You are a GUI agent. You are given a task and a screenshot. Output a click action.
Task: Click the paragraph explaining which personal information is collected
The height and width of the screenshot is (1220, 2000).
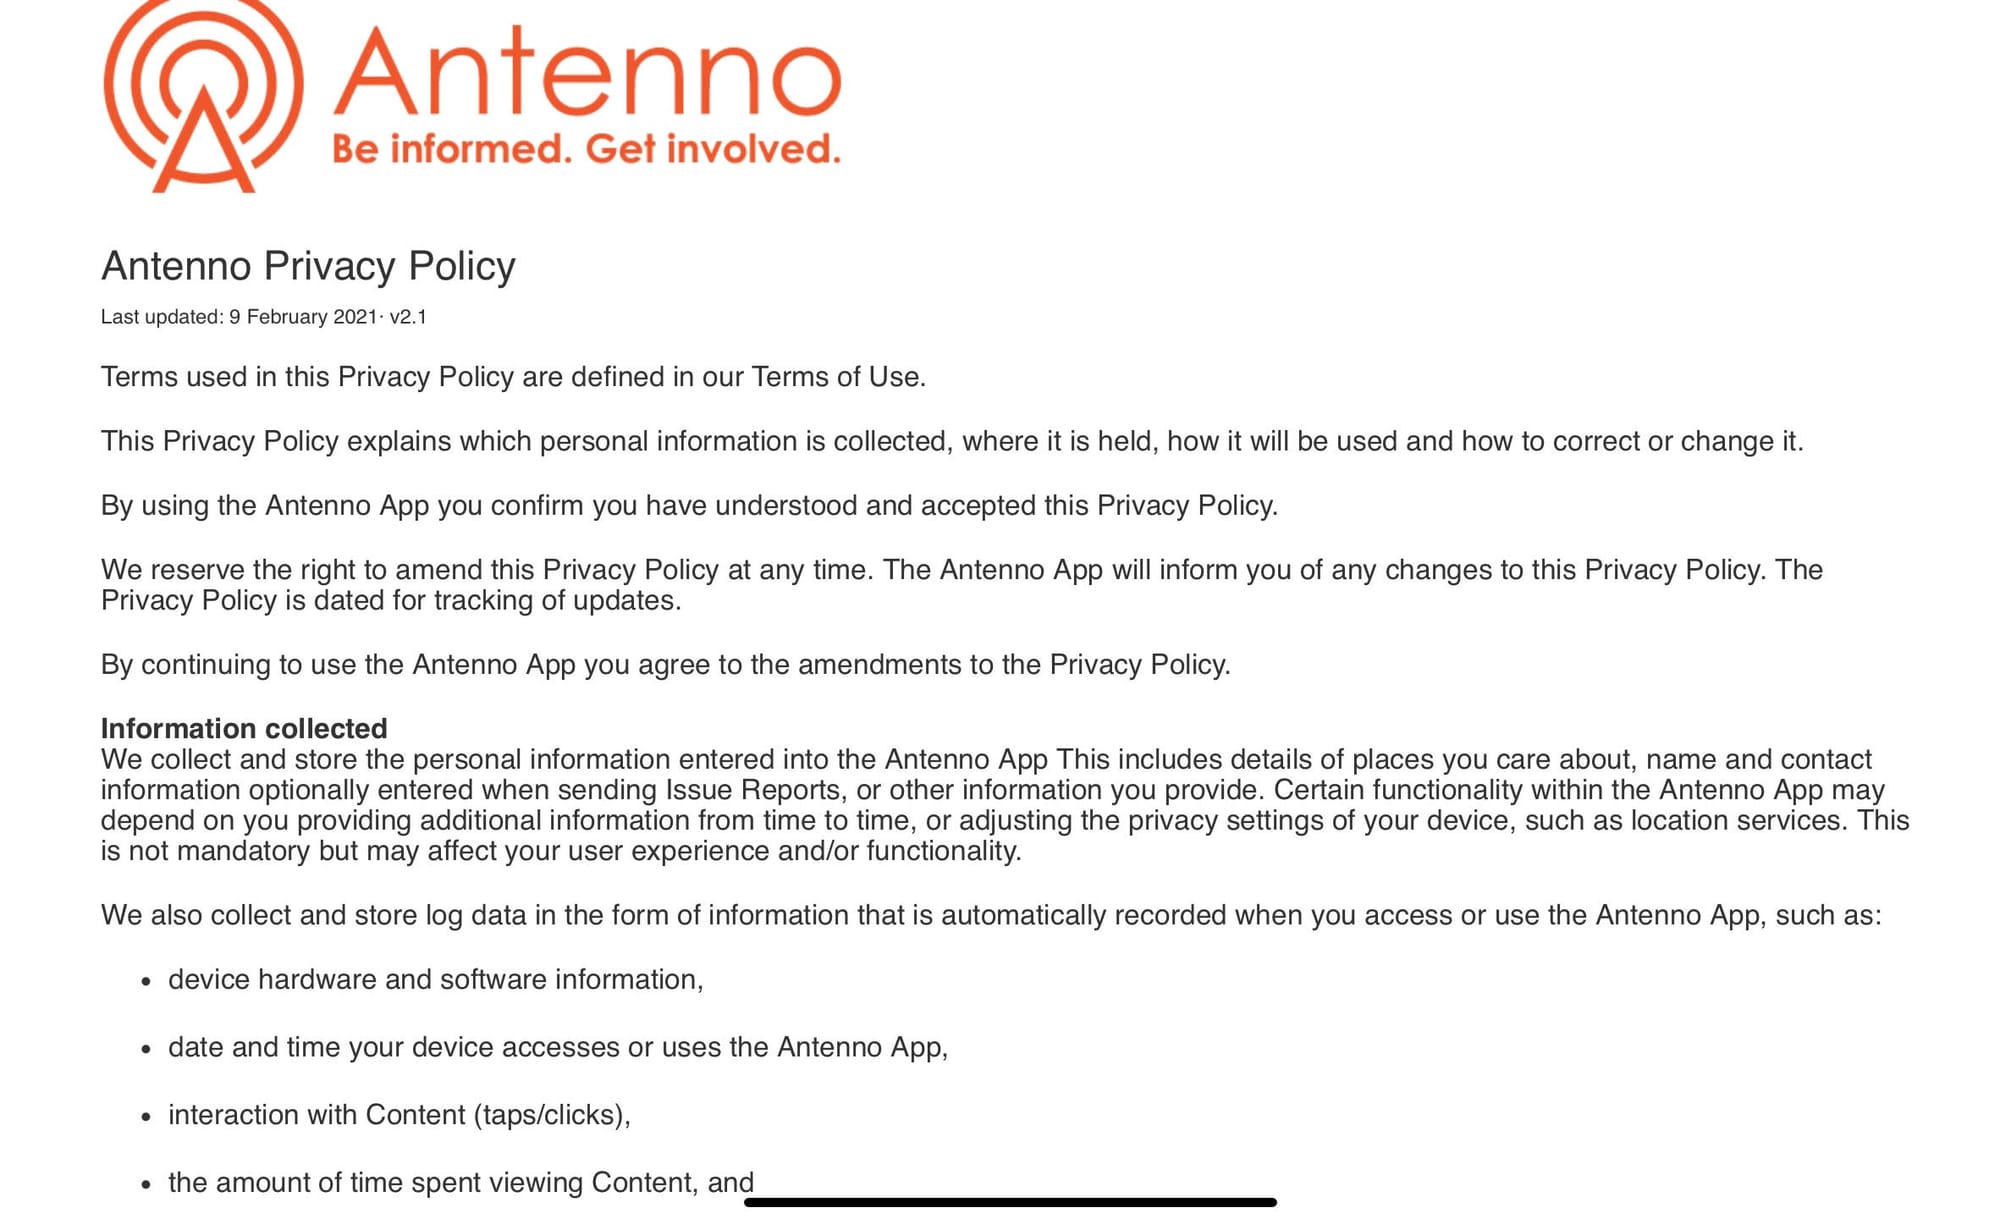tap(951, 441)
